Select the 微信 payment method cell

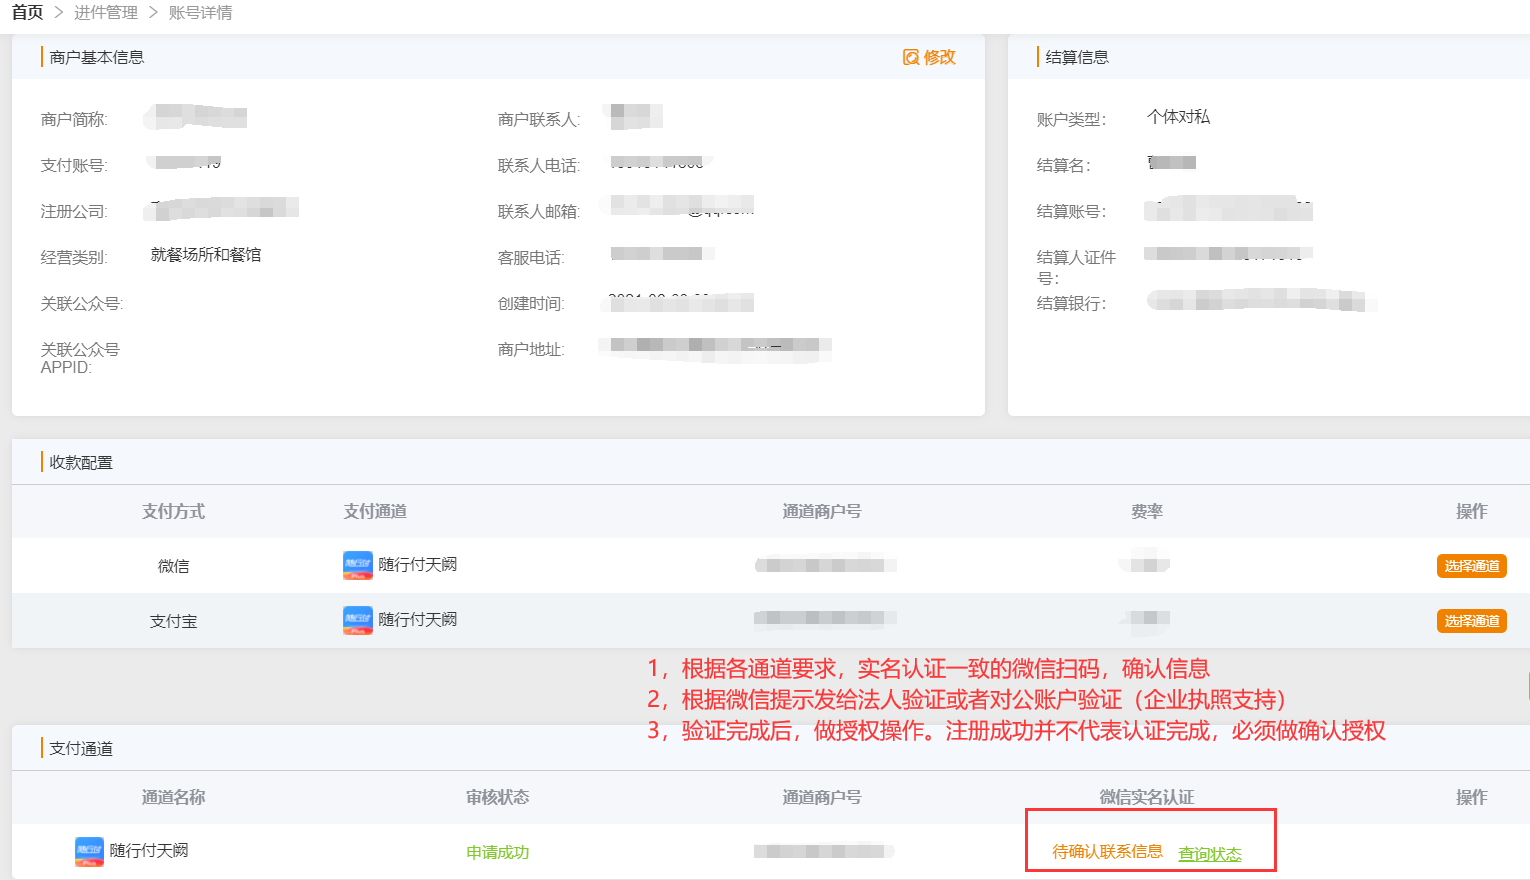pos(173,566)
